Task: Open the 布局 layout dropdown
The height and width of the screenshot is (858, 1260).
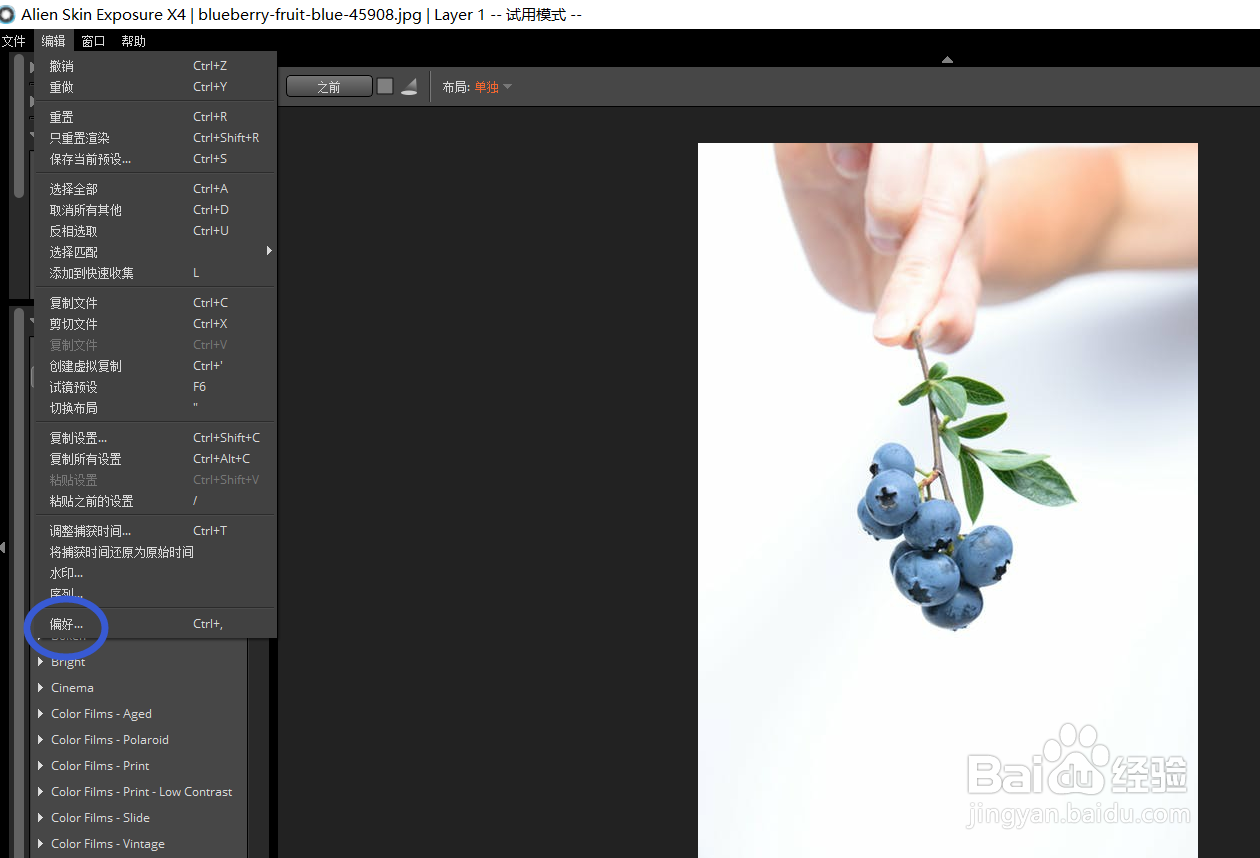Action: (x=493, y=87)
